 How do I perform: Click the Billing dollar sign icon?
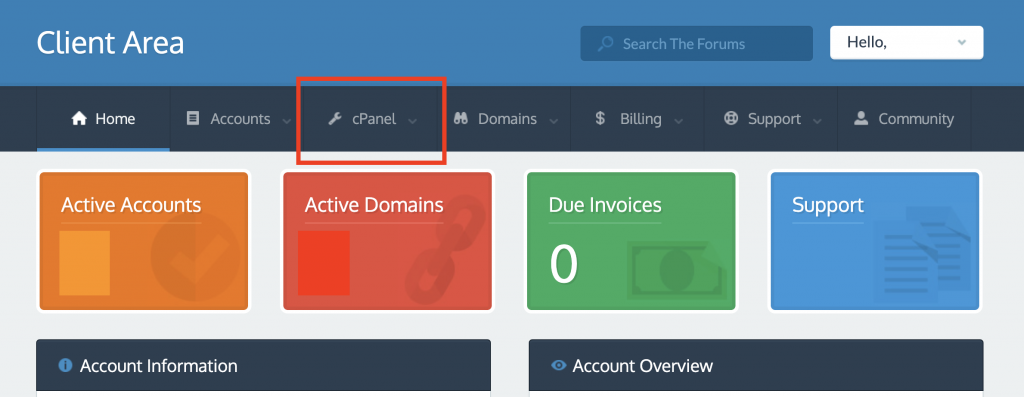pos(600,118)
